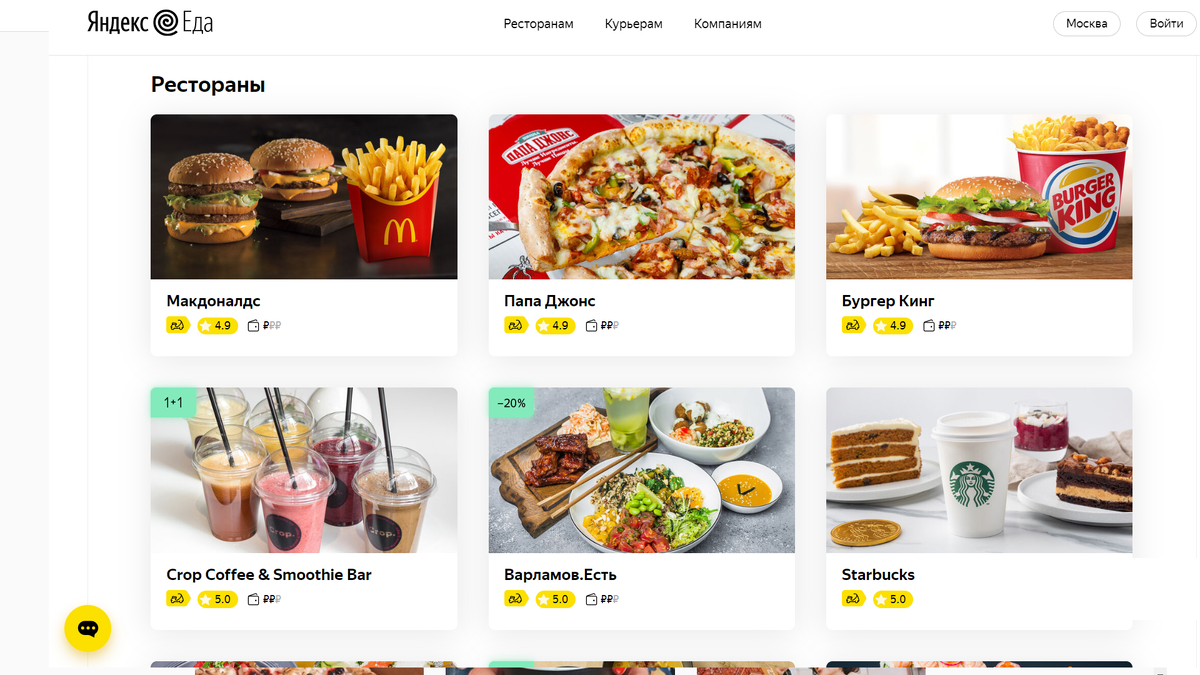Open the yellow chat support bubble
Screen dimensions: 1200x675
88,628
